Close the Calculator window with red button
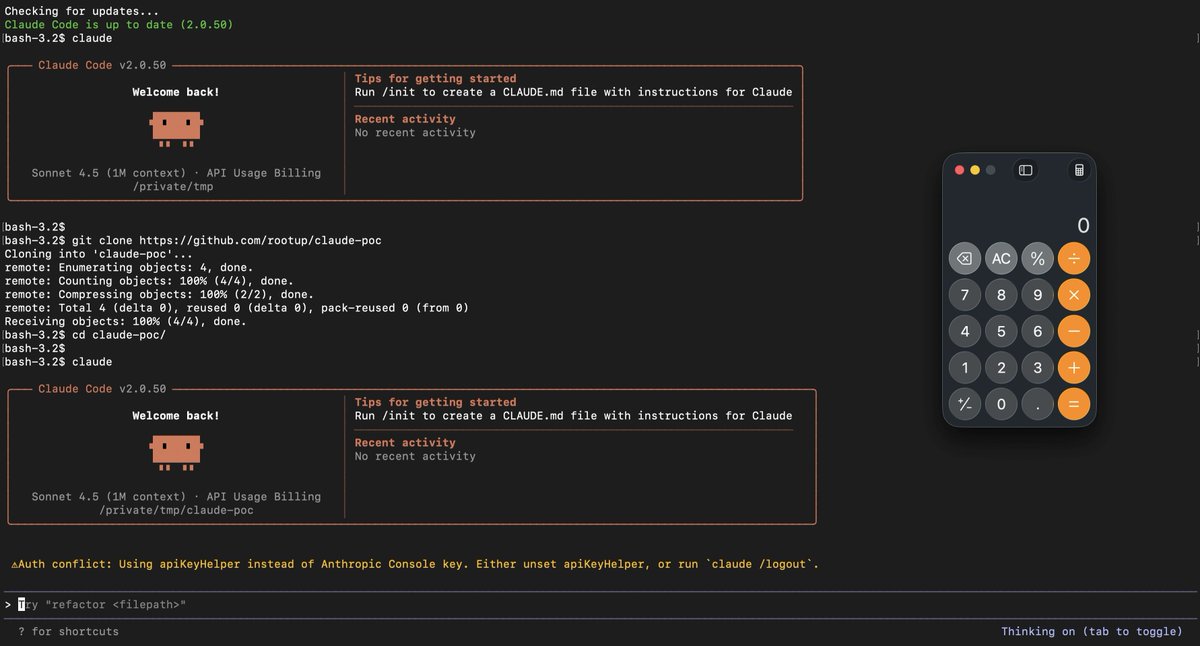This screenshot has width=1200, height=646. click(959, 170)
